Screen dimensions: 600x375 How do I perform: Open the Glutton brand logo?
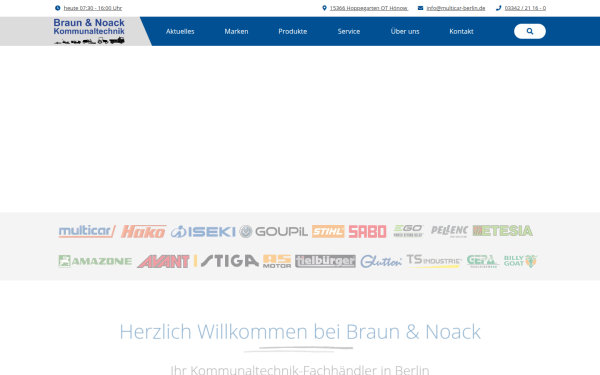[381, 261]
